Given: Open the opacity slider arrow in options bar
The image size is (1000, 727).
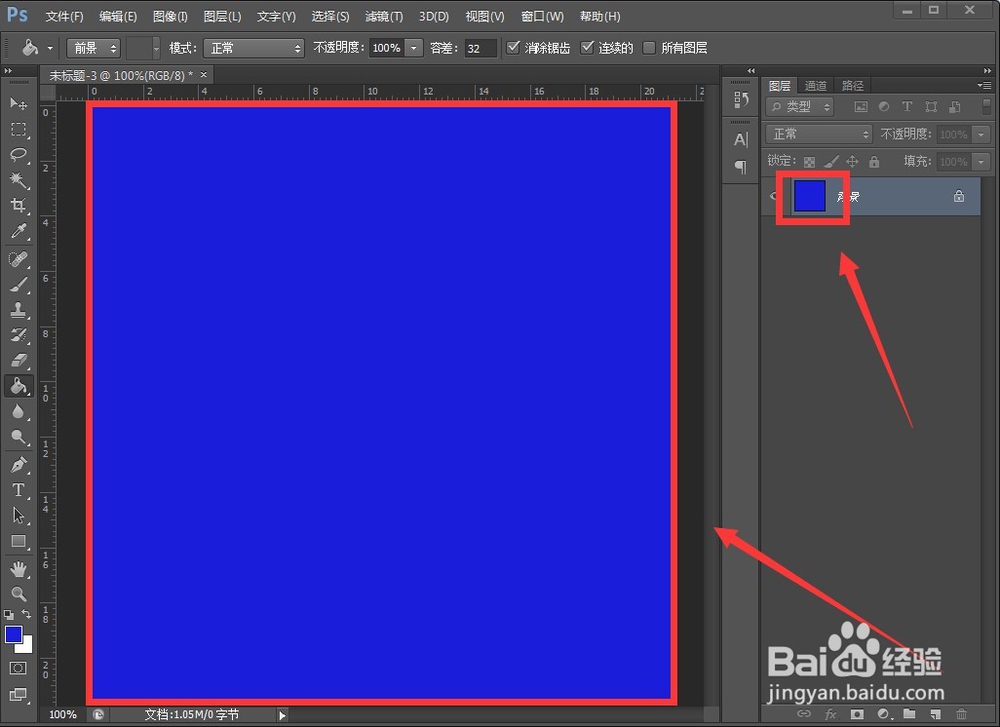Looking at the screenshot, I should (414, 48).
